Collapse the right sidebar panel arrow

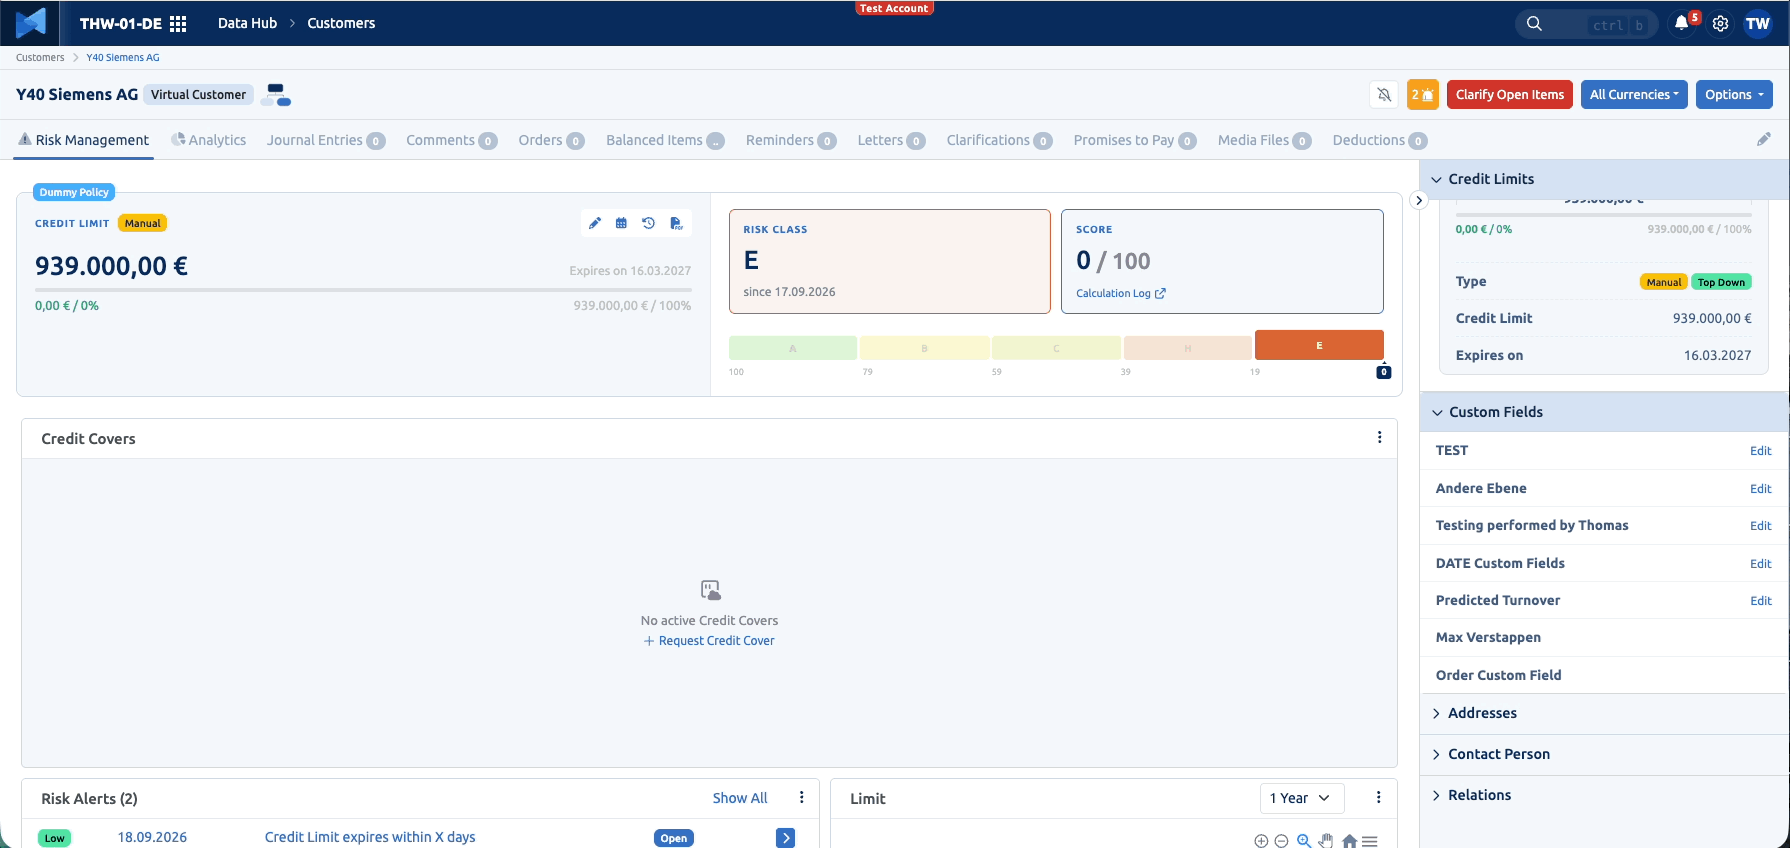tap(1418, 200)
